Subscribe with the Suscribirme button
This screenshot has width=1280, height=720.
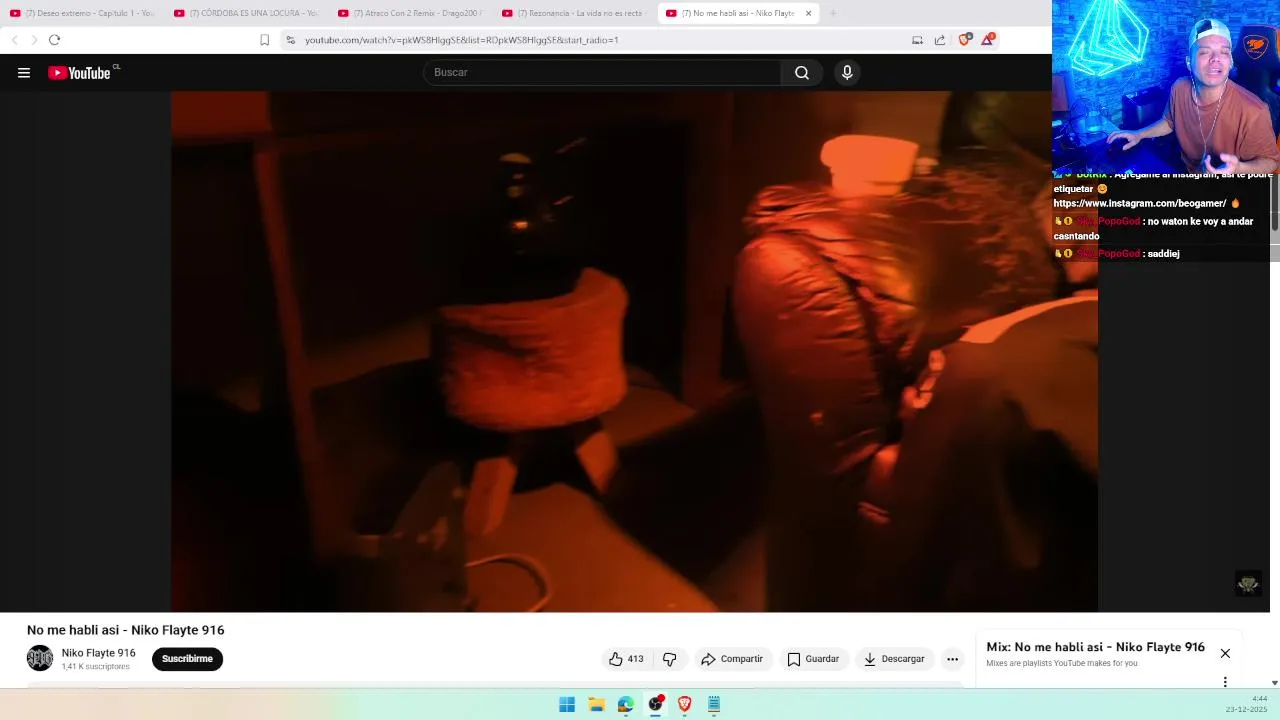(187, 659)
